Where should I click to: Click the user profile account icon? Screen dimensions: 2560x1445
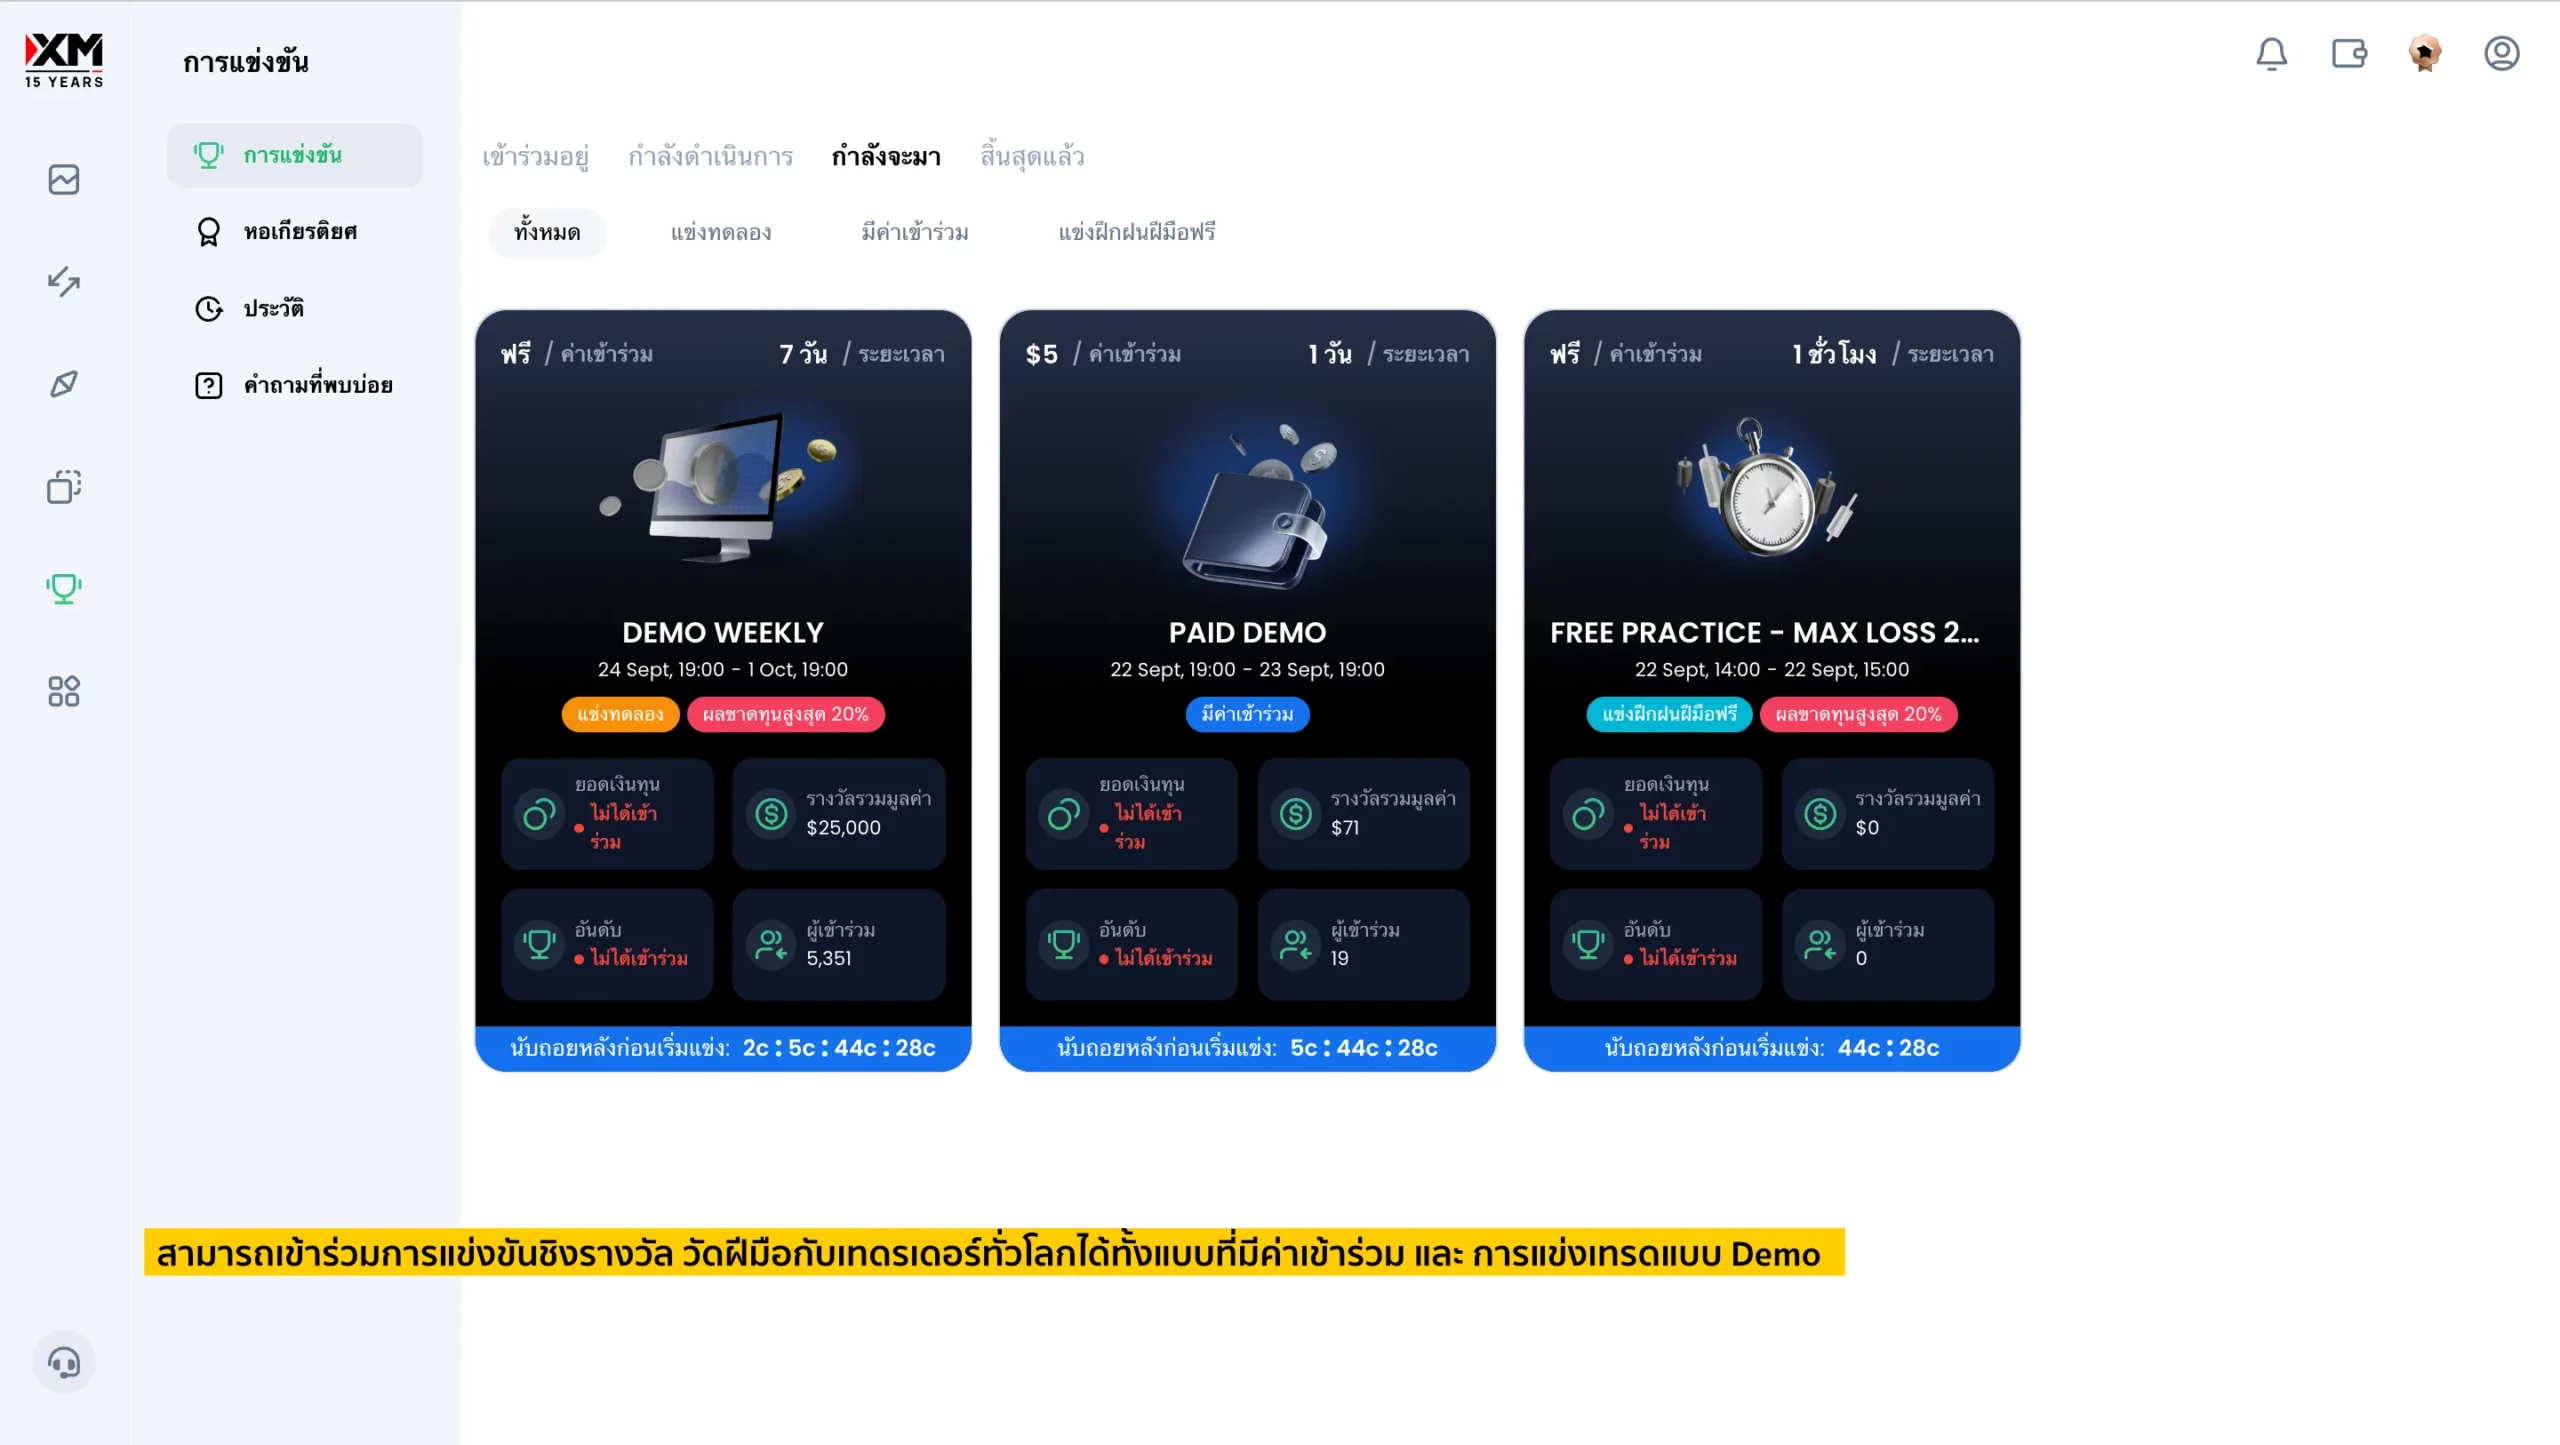point(2501,53)
